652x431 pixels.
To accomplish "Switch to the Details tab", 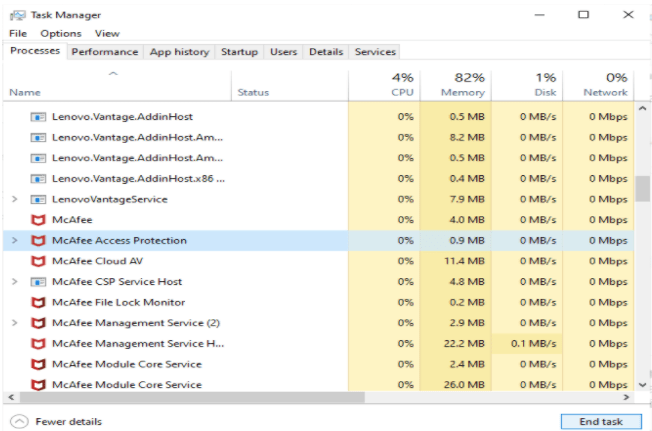I will 326,52.
